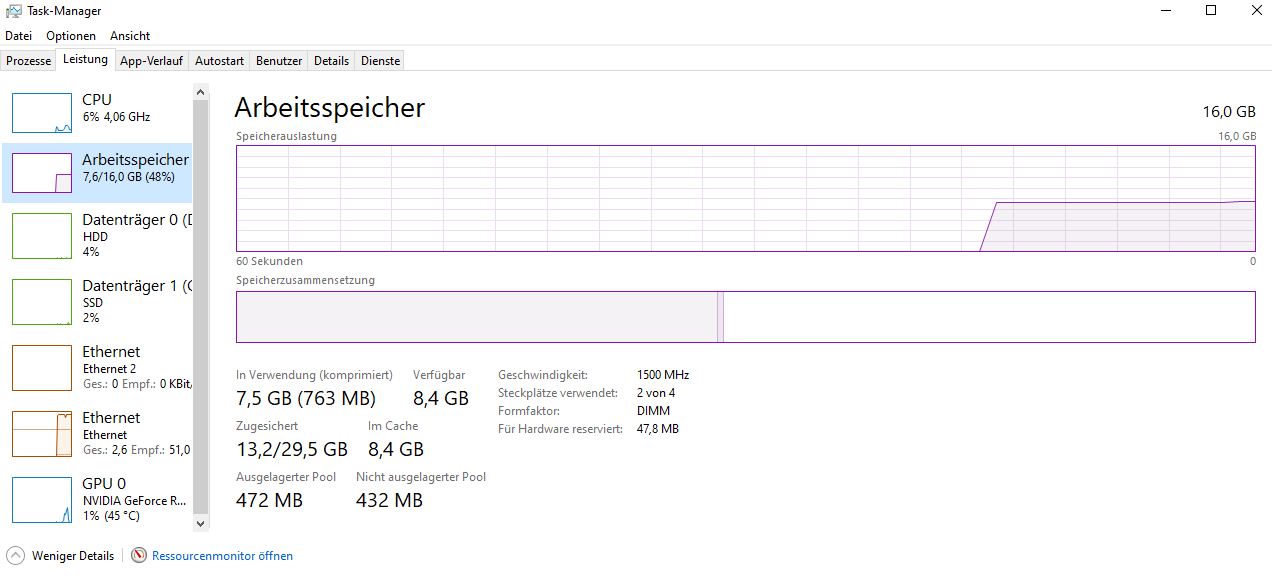
Task: Select the active Ethernet adapter graph
Action: coord(42,433)
